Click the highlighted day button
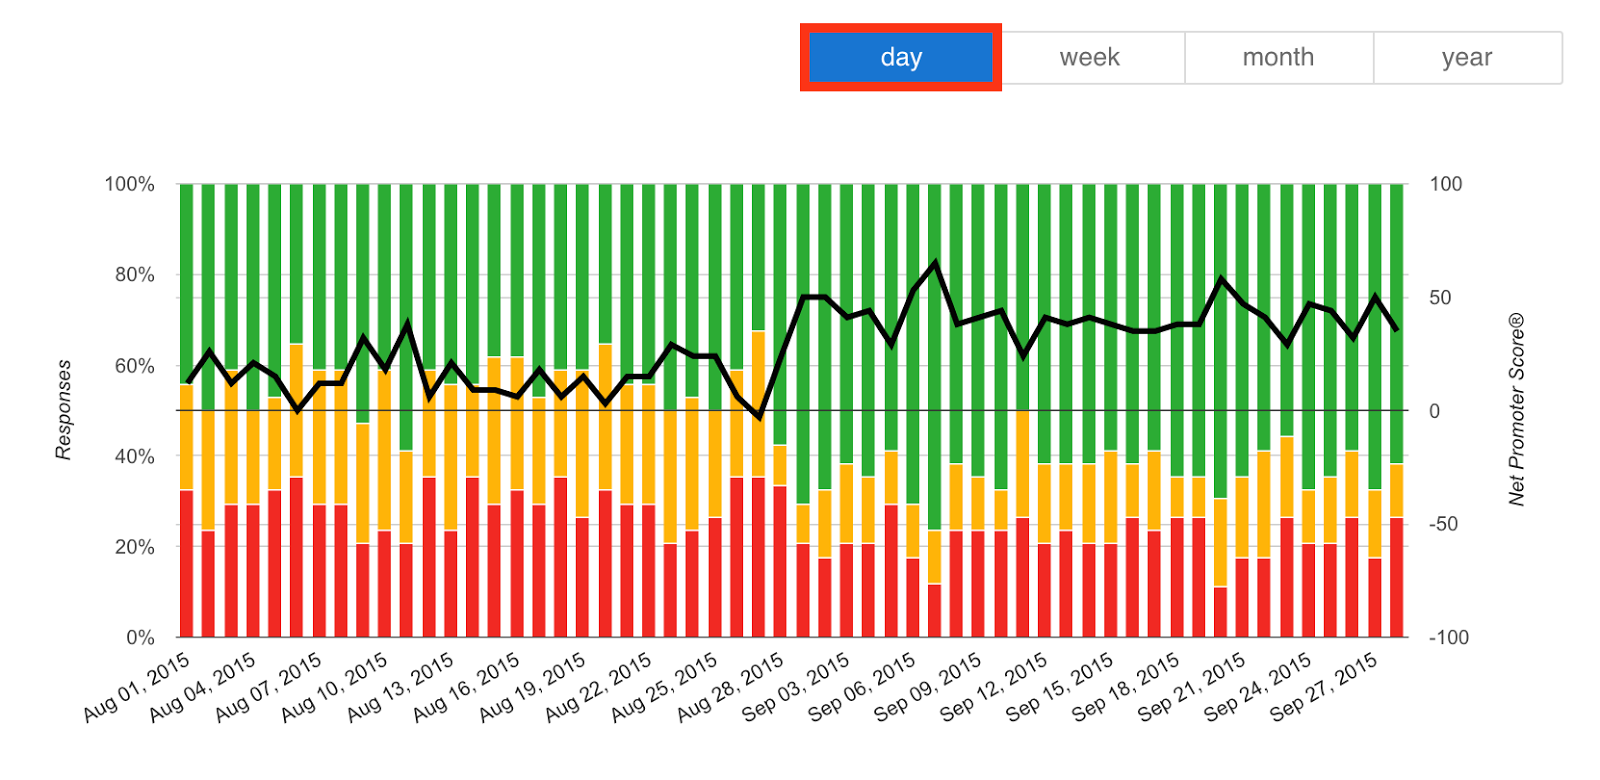 tap(899, 57)
